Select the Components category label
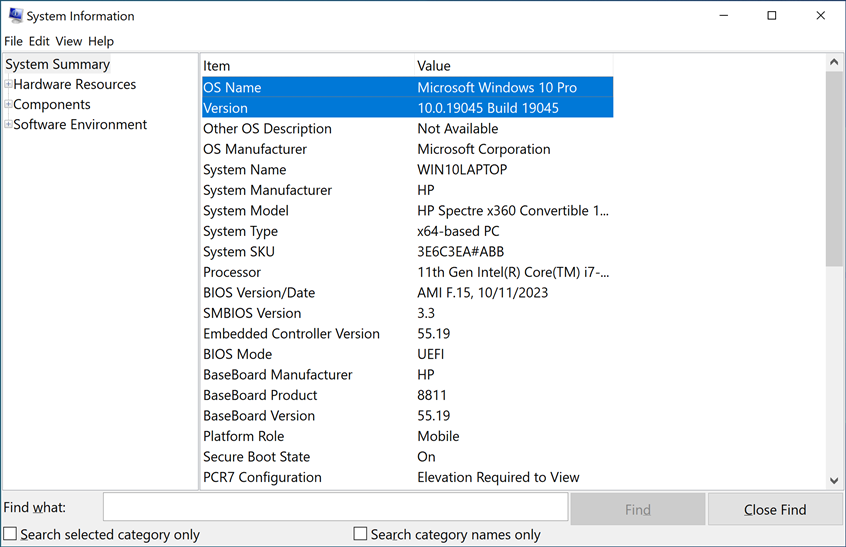This screenshot has width=846, height=547. pos(52,104)
